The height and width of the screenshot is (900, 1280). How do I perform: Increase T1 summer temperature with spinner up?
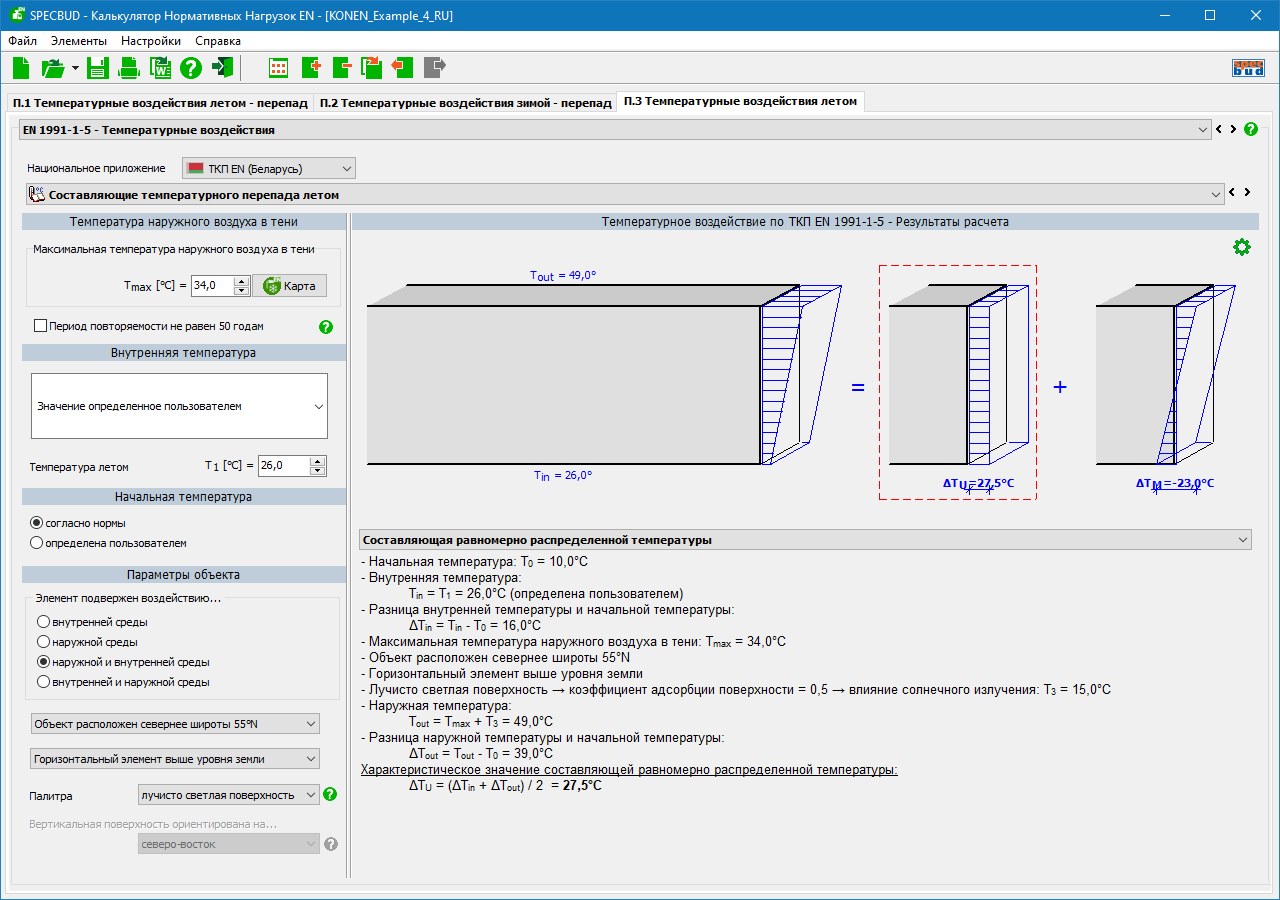point(318,461)
